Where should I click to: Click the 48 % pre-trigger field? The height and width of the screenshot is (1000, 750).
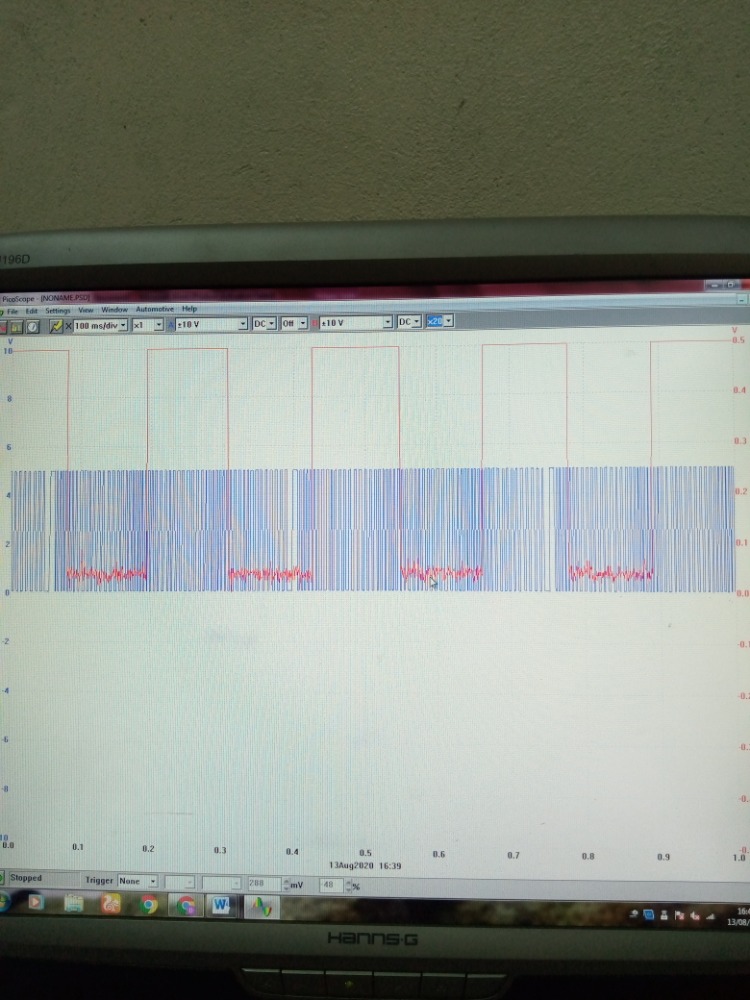(x=331, y=885)
